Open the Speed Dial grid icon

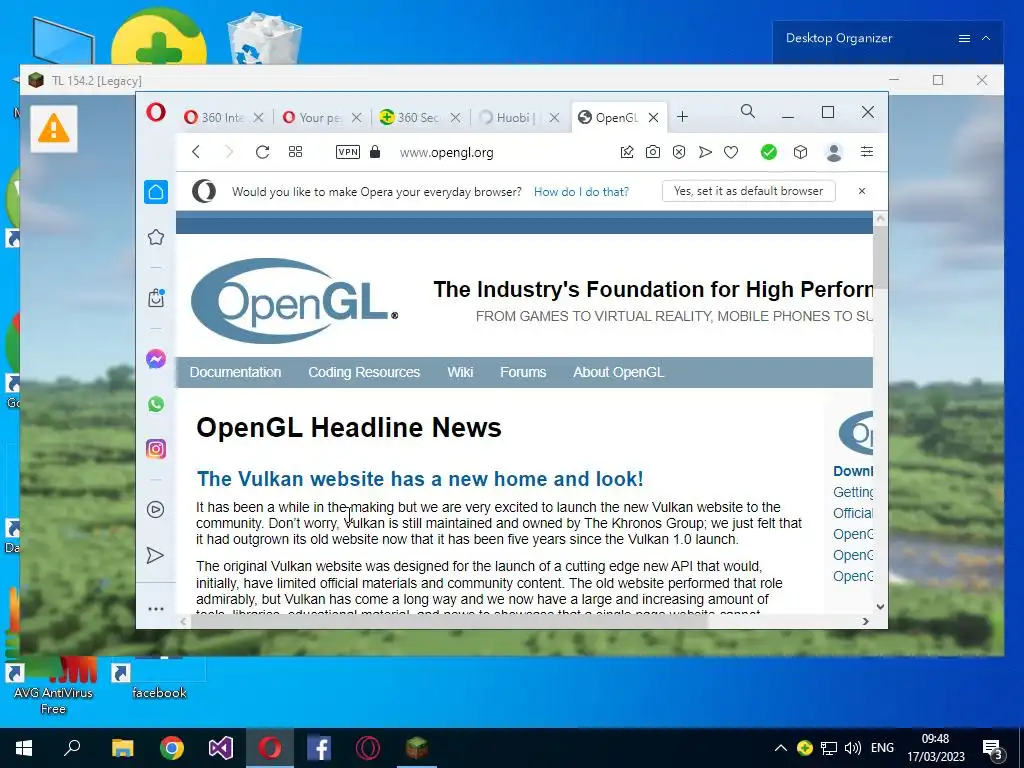pyautogui.click(x=295, y=152)
